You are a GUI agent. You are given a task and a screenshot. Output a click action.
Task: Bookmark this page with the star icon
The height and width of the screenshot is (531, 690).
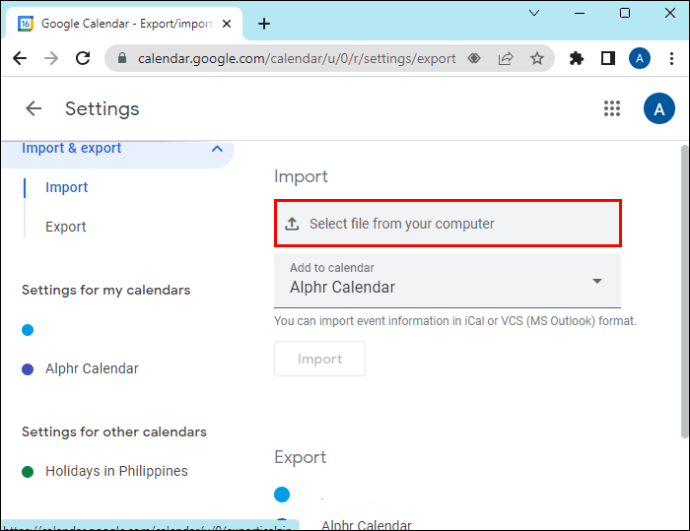click(x=536, y=58)
